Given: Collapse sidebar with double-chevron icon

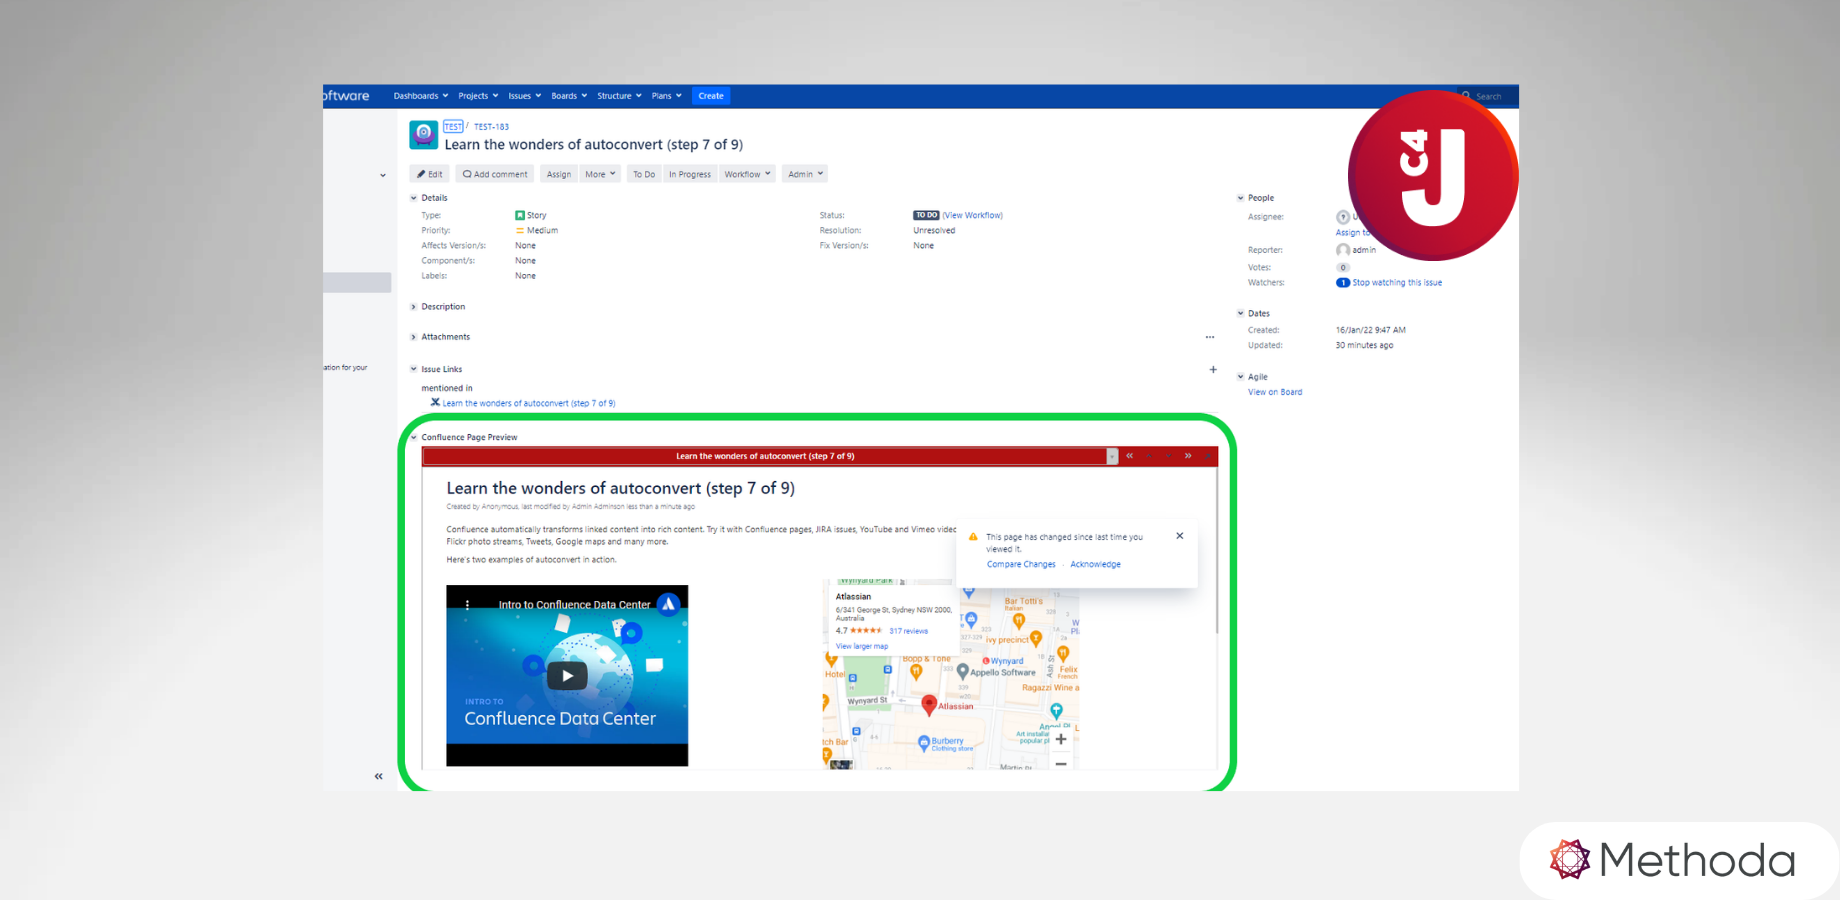Looking at the screenshot, I should 379,776.
